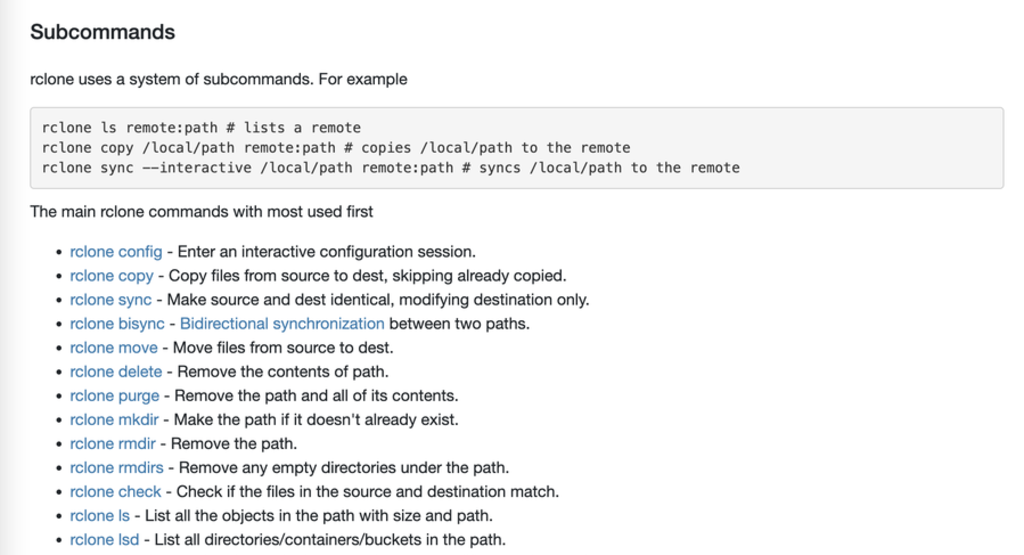Click the Subcommands heading

[x=102, y=32]
